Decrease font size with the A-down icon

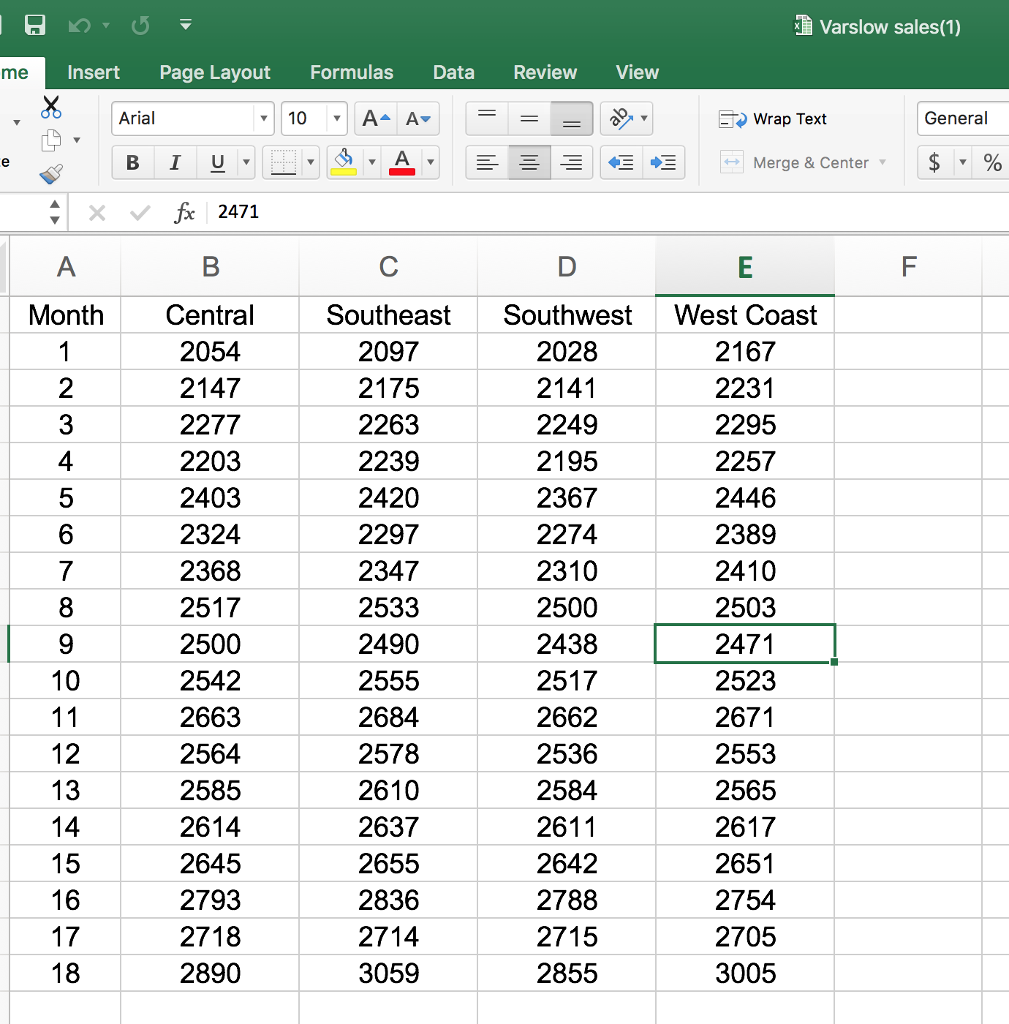pos(418,118)
